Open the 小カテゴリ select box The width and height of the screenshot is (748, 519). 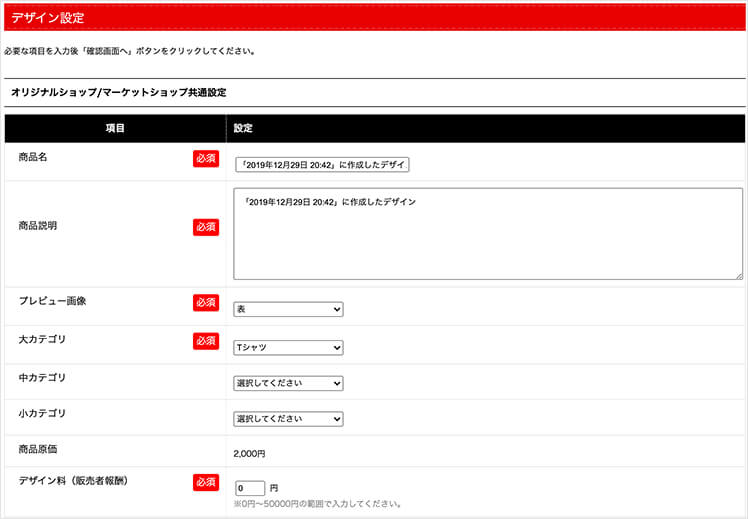tap(288, 419)
